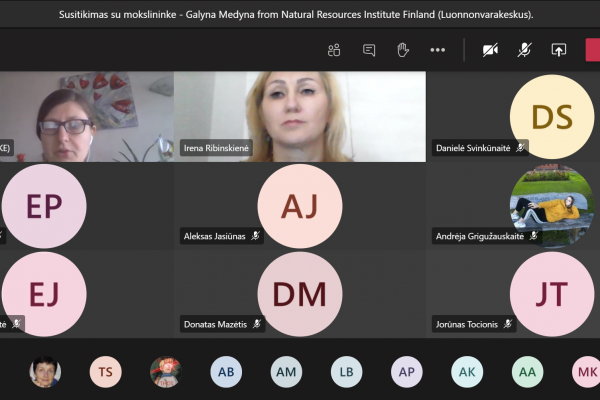Click the Andrėja Grigužauskaitė name label
This screenshot has height=400, width=600.
(480, 236)
